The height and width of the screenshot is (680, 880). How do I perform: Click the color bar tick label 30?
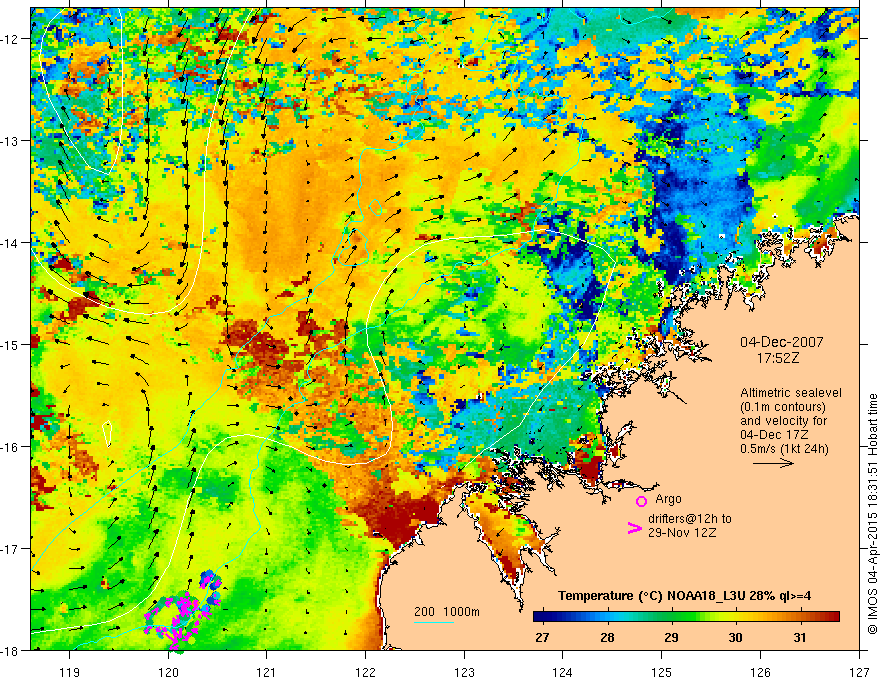click(x=735, y=637)
